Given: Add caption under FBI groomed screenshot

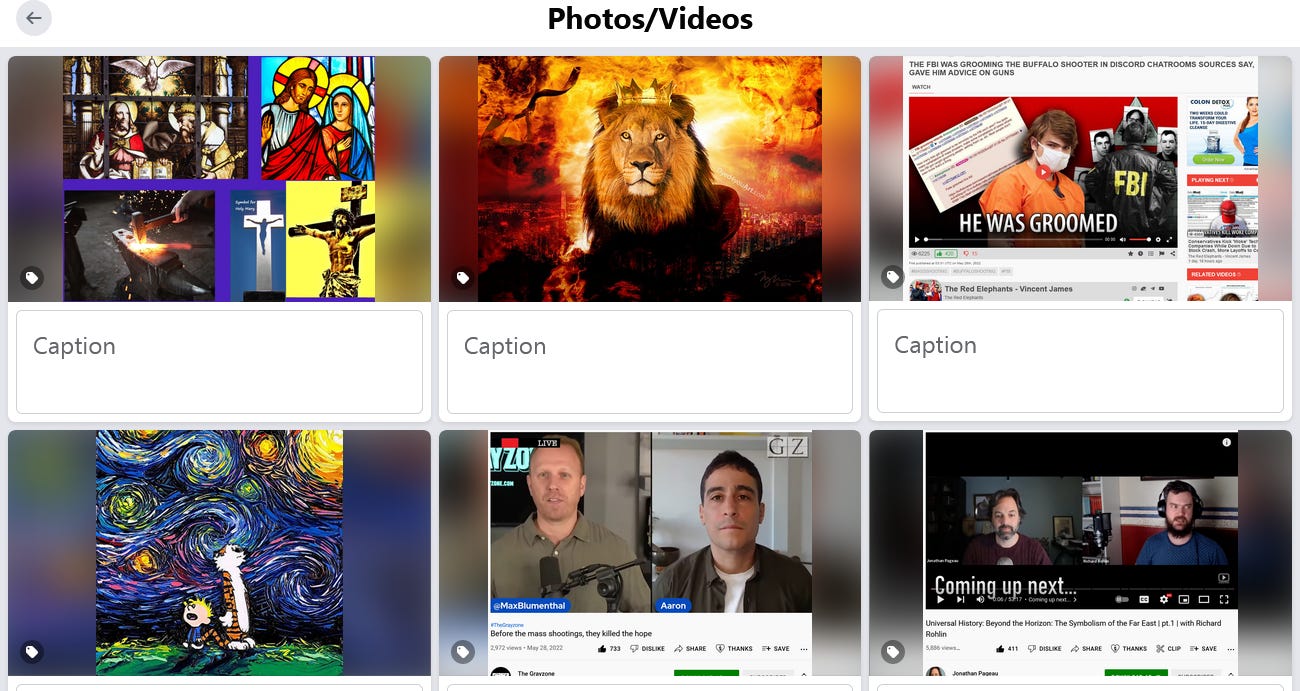Looking at the screenshot, I should point(1080,361).
